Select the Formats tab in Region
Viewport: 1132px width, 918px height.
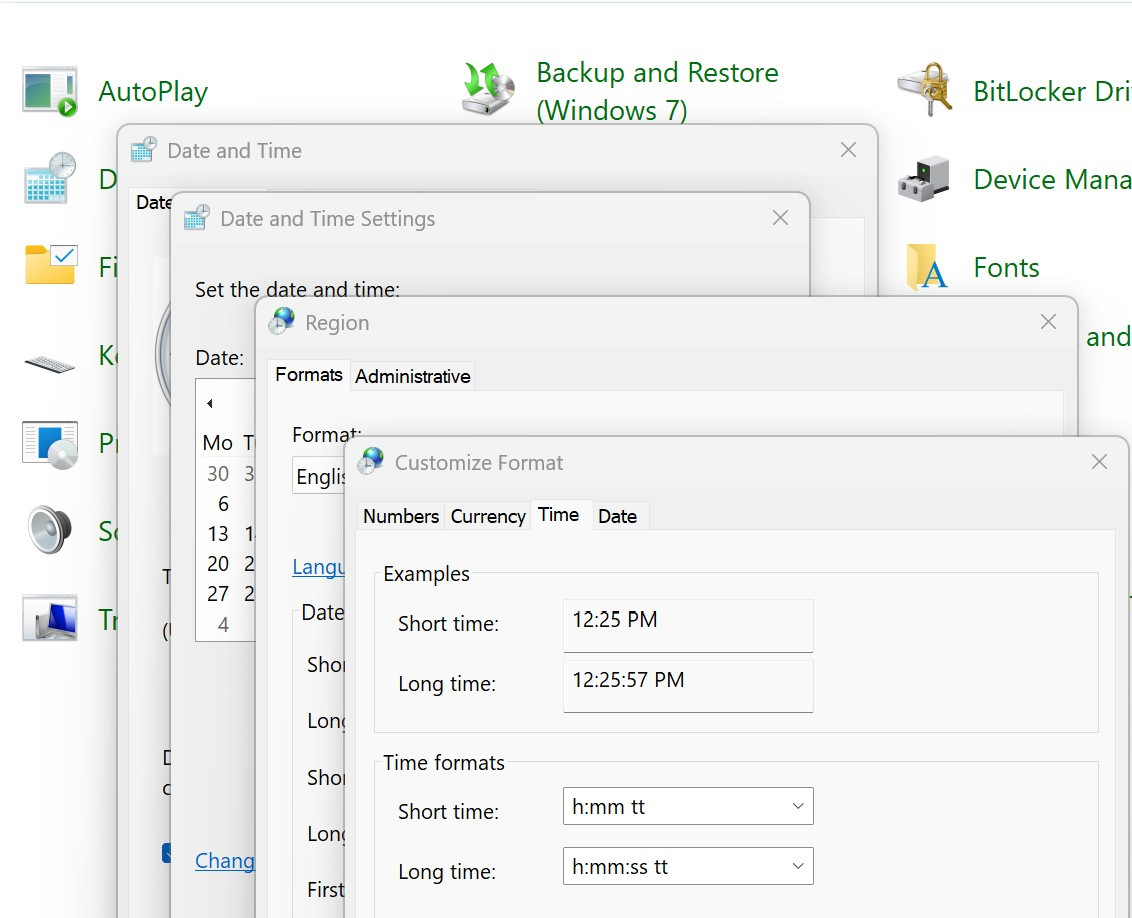(309, 375)
